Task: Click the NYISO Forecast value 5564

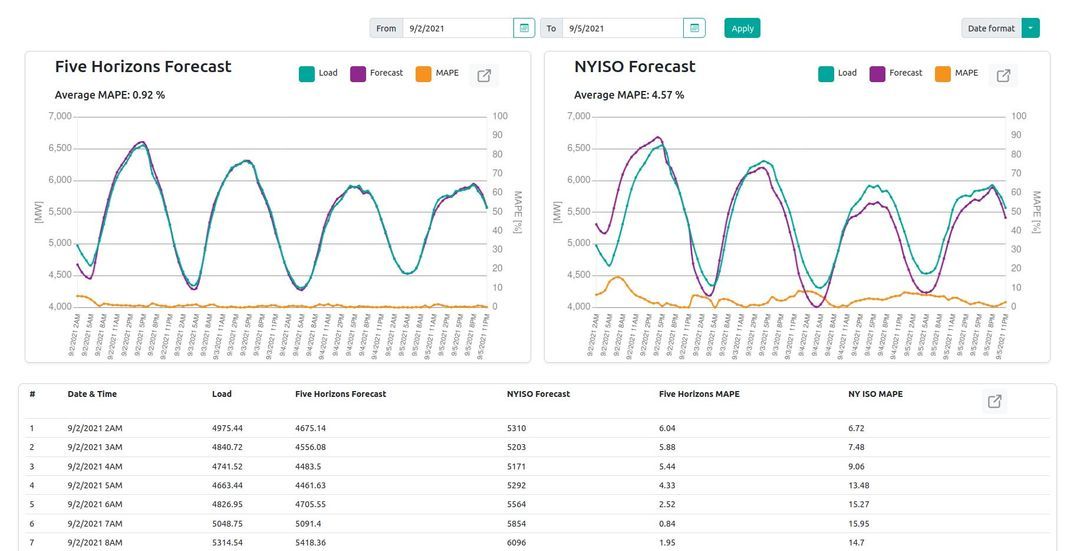Action: (517, 505)
